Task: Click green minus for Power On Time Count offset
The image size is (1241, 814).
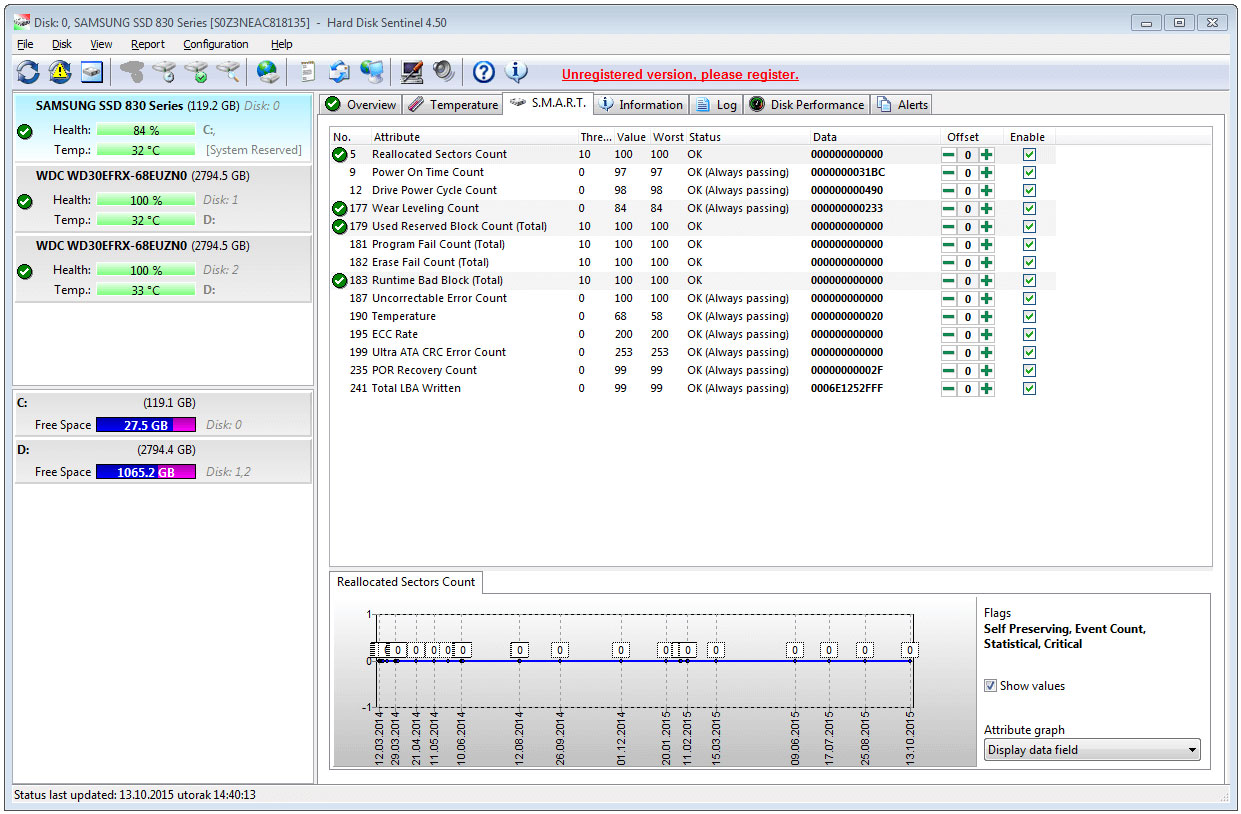Action: tap(948, 173)
